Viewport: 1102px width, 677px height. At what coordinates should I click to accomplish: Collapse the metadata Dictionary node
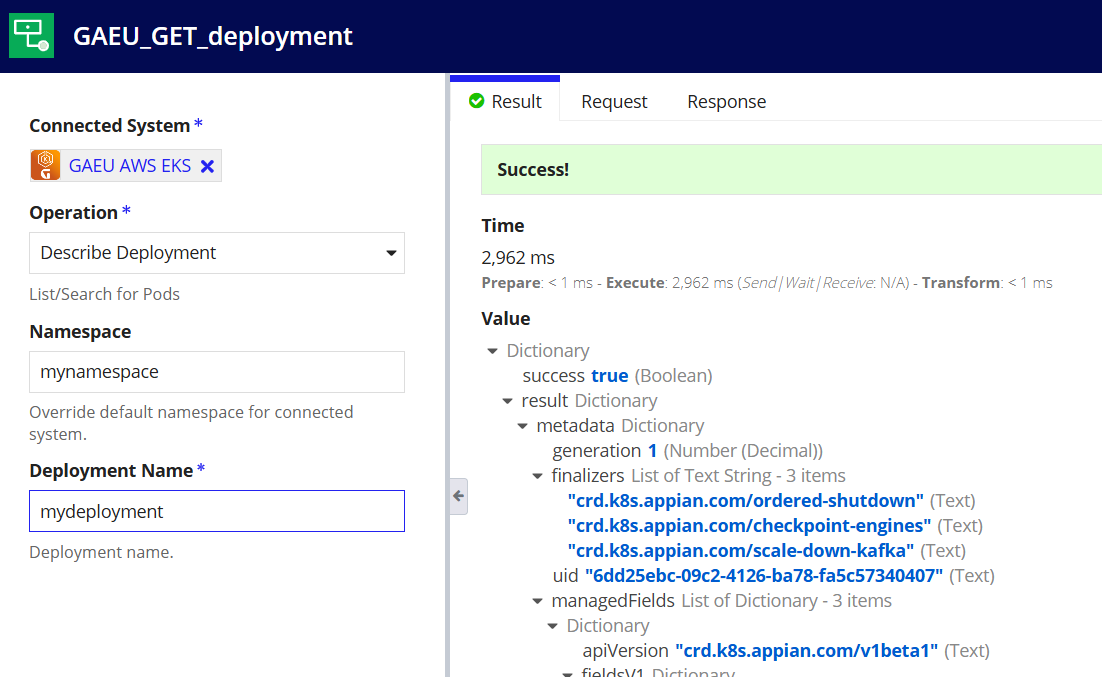tap(522, 426)
